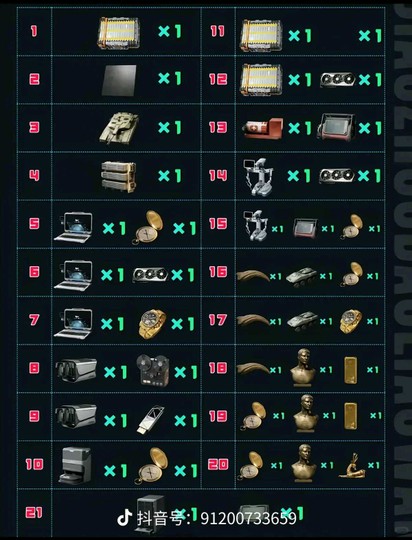Select the gold wristwatch in row 7
This screenshot has height=540, width=412.
pyautogui.click(x=152, y=324)
